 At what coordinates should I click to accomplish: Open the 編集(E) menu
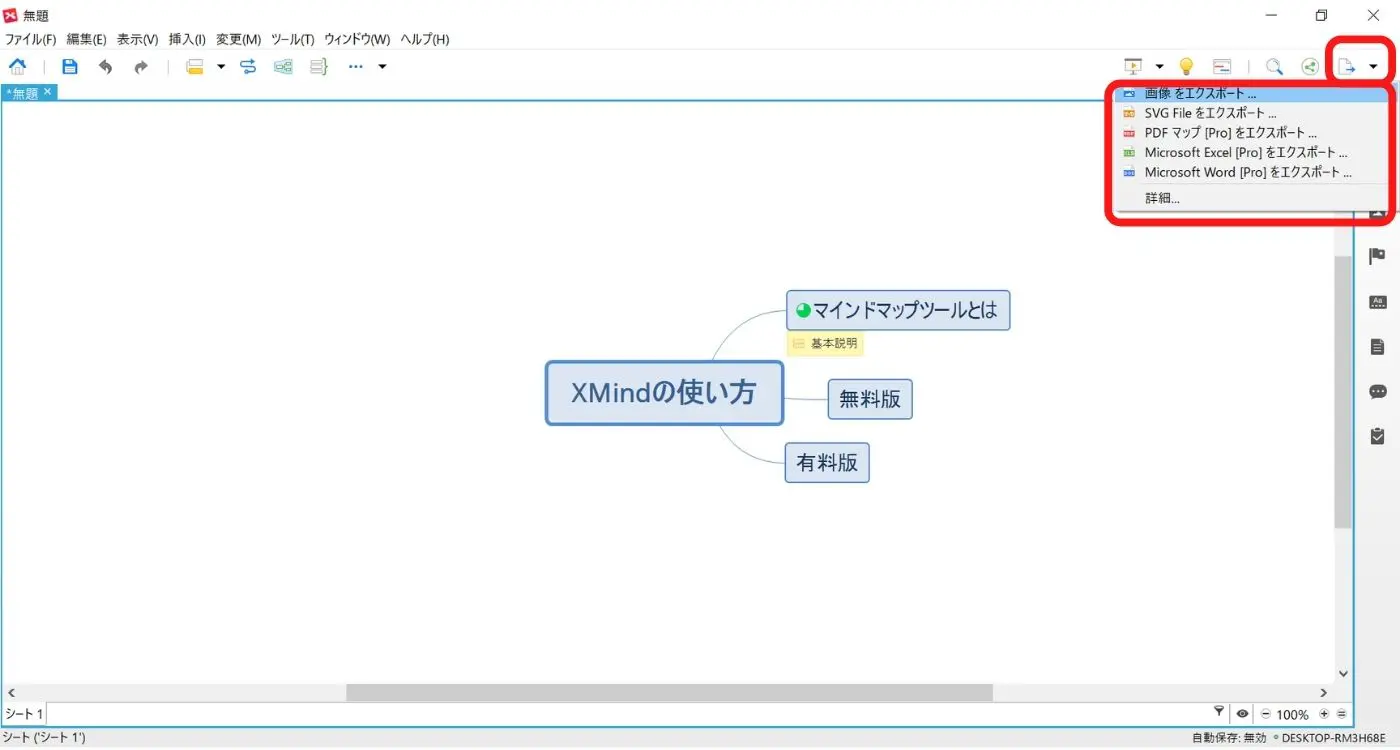click(86, 40)
